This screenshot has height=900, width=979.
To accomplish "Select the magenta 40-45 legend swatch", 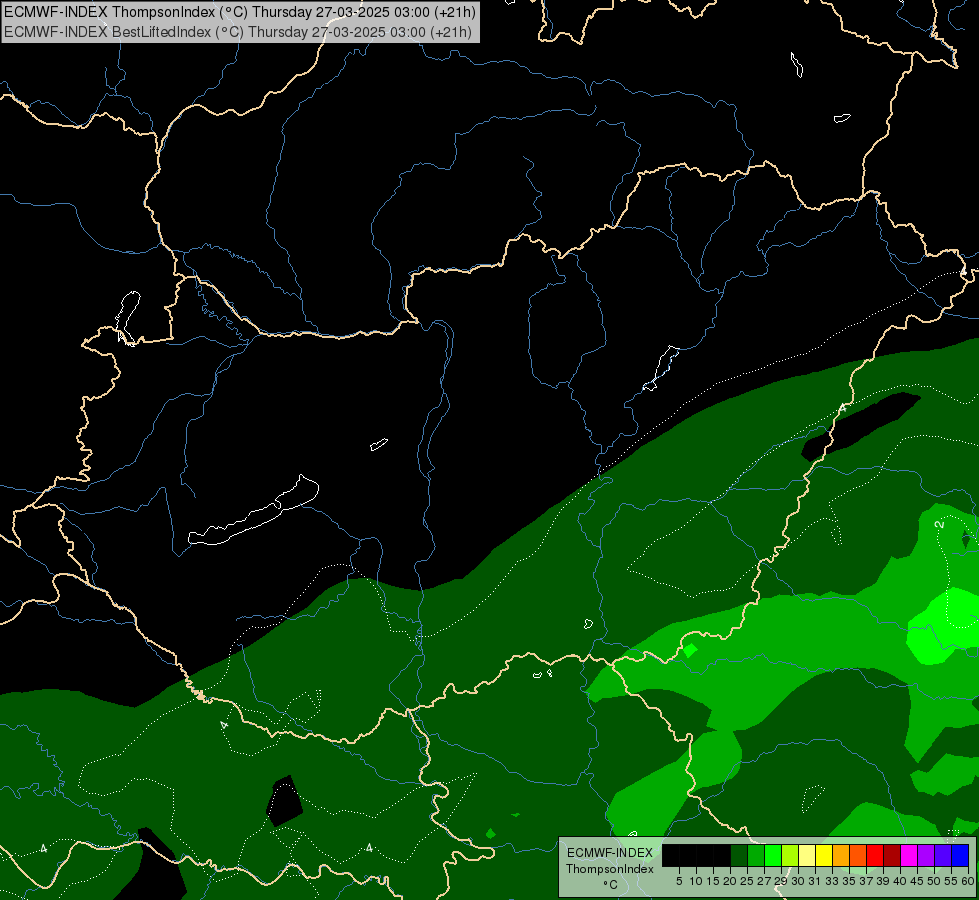I will click(909, 855).
